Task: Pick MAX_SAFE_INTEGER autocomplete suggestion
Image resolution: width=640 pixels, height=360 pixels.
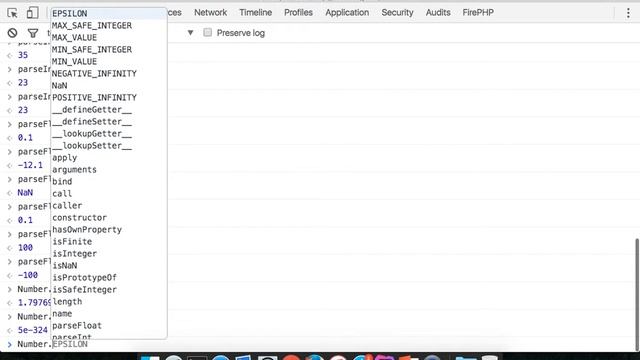Action: (109, 26)
